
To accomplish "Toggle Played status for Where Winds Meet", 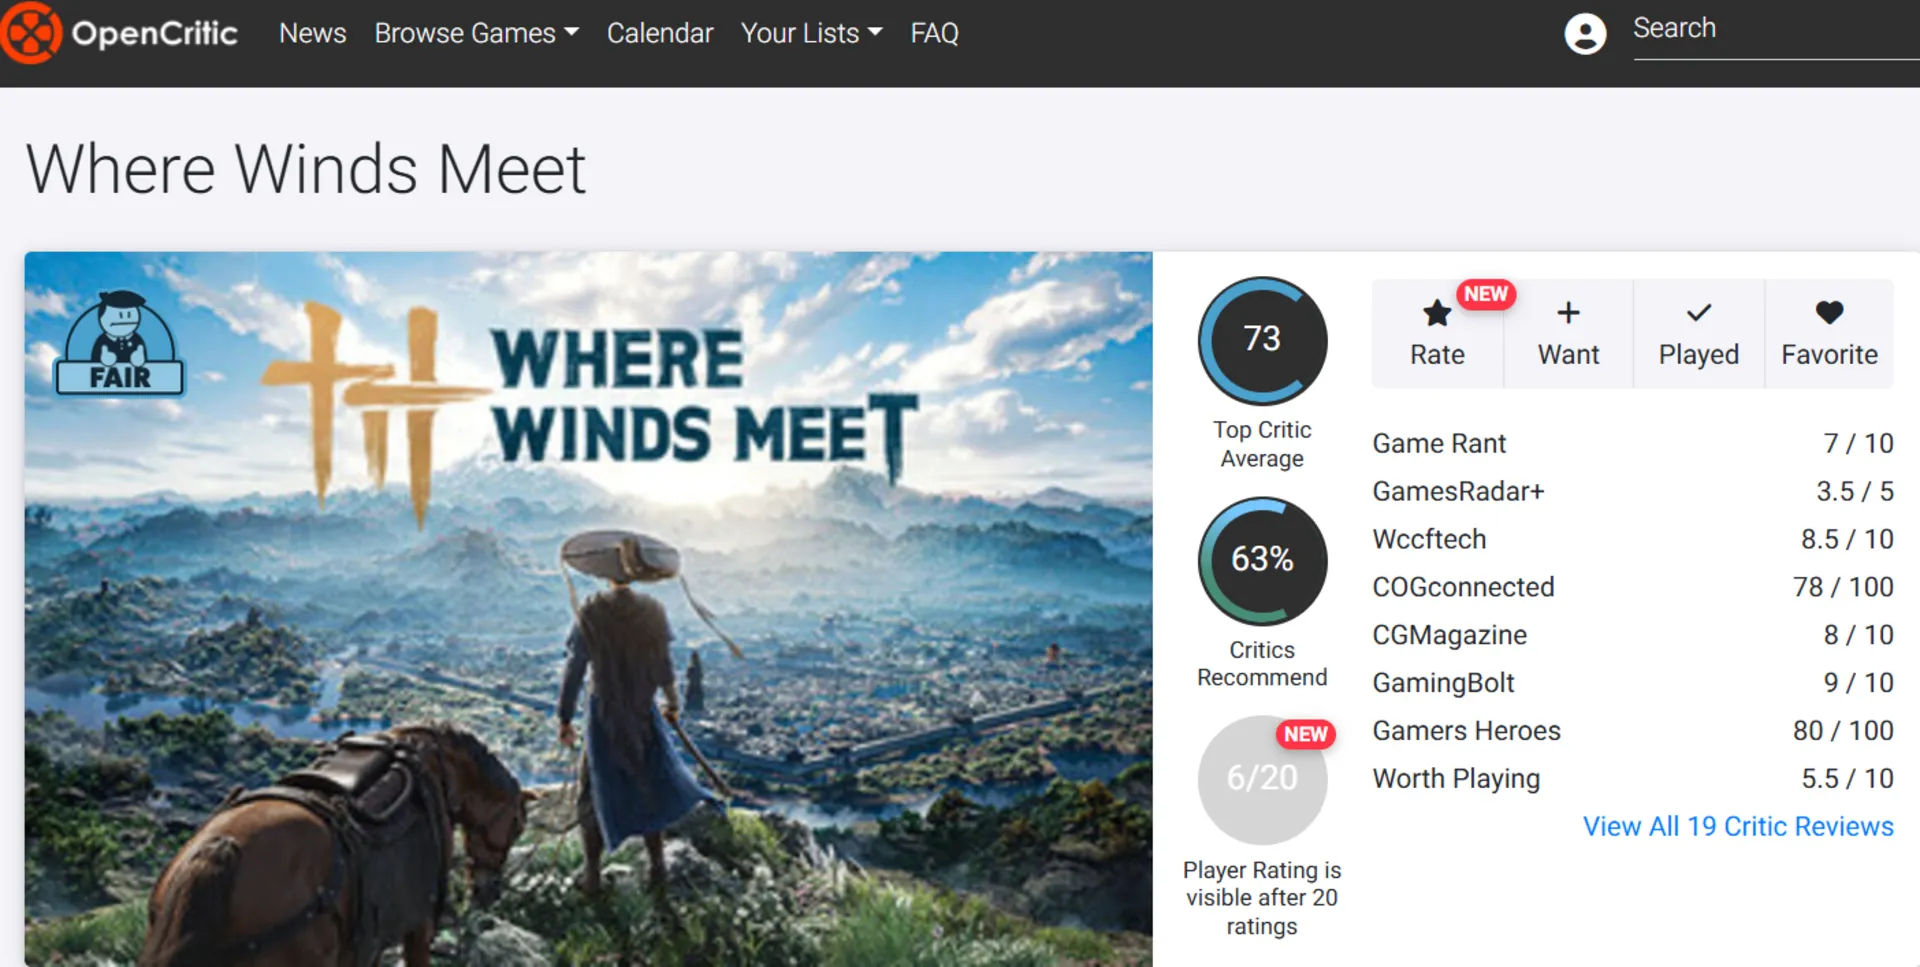I will [1697, 333].
